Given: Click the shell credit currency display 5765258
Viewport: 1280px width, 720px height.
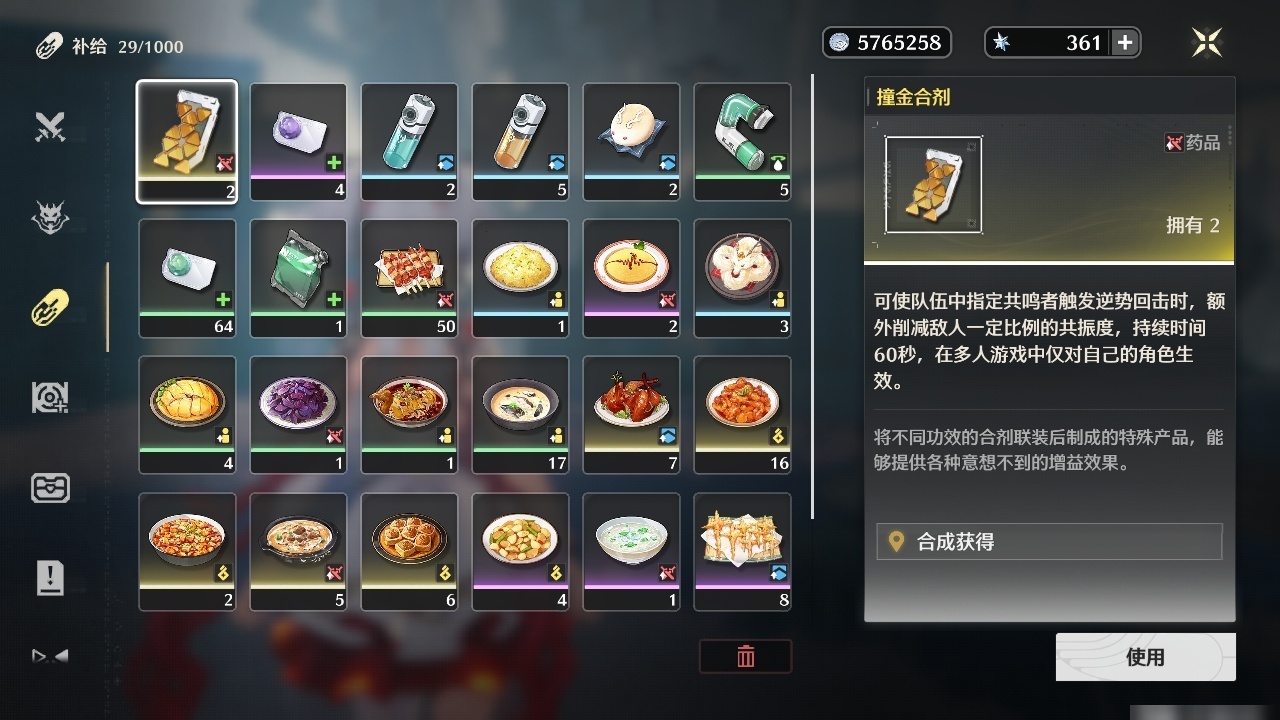Looking at the screenshot, I should point(887,42).
